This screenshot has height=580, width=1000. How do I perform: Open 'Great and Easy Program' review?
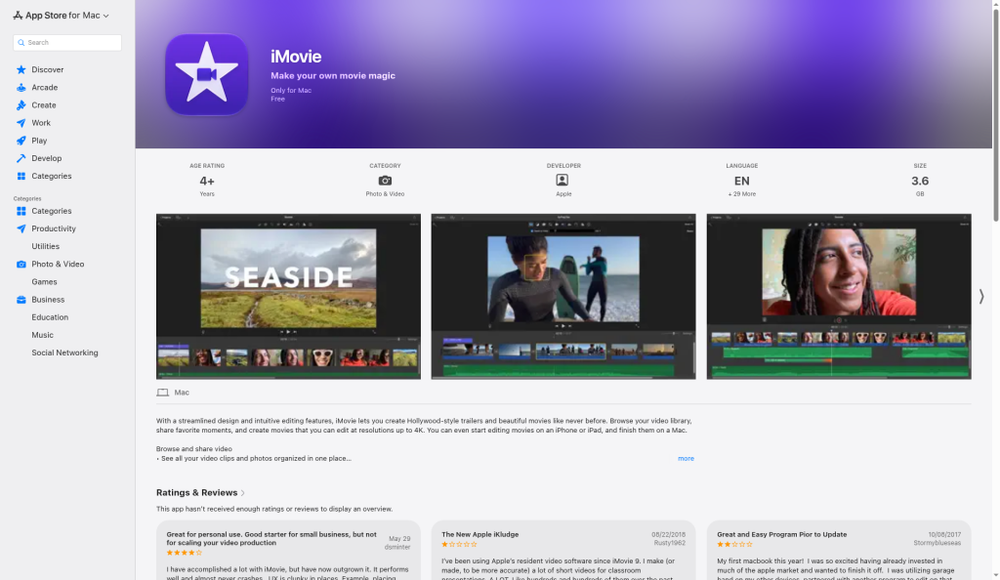point(781,535)
